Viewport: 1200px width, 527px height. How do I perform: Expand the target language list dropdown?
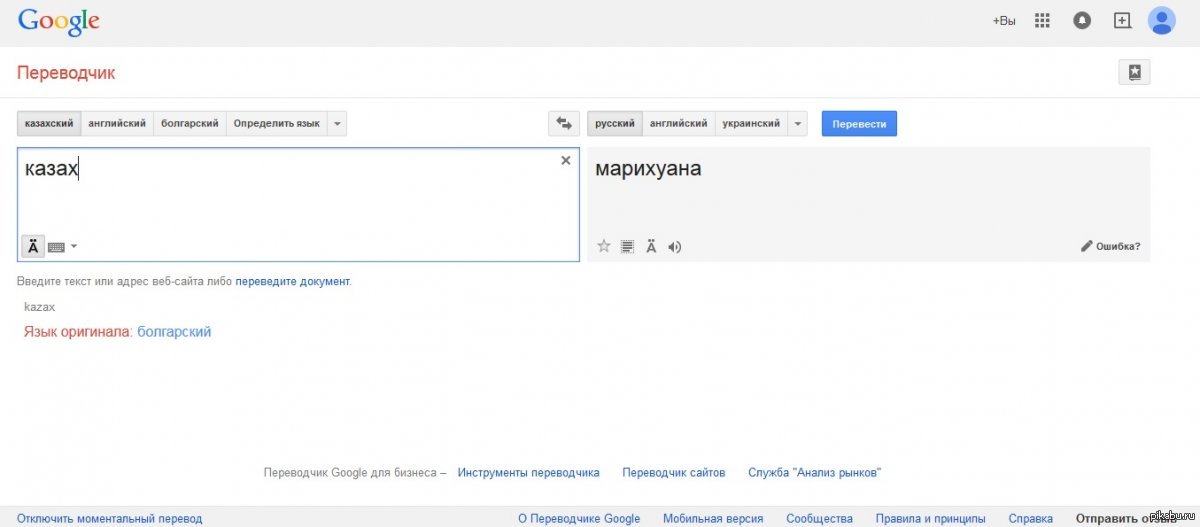pyautogui.click(x=797, y=123)
